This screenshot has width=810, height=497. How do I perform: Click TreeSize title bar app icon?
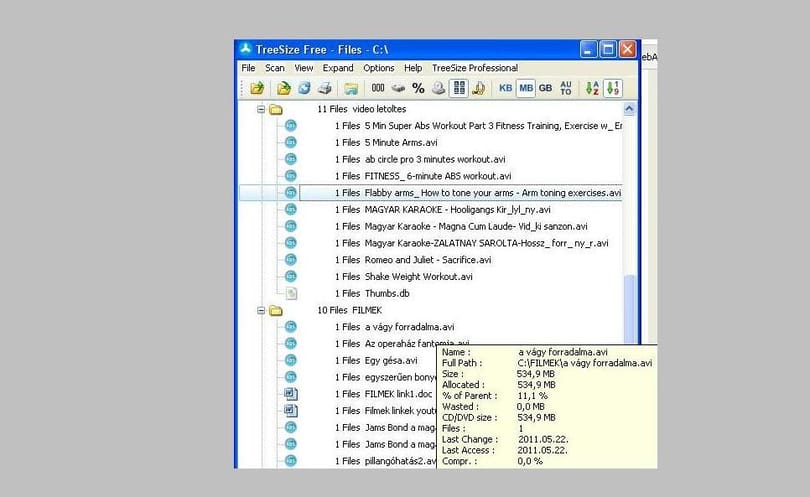click(246, 49)
